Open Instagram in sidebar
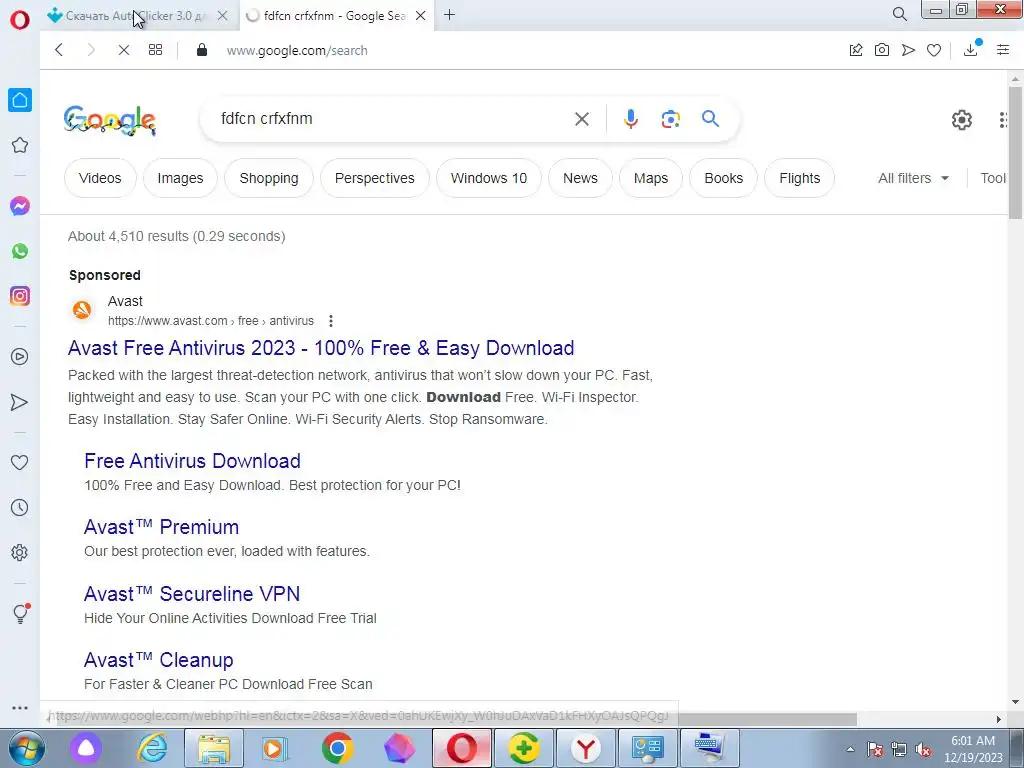Screen dimensions: 1024x768 (20, 296)
